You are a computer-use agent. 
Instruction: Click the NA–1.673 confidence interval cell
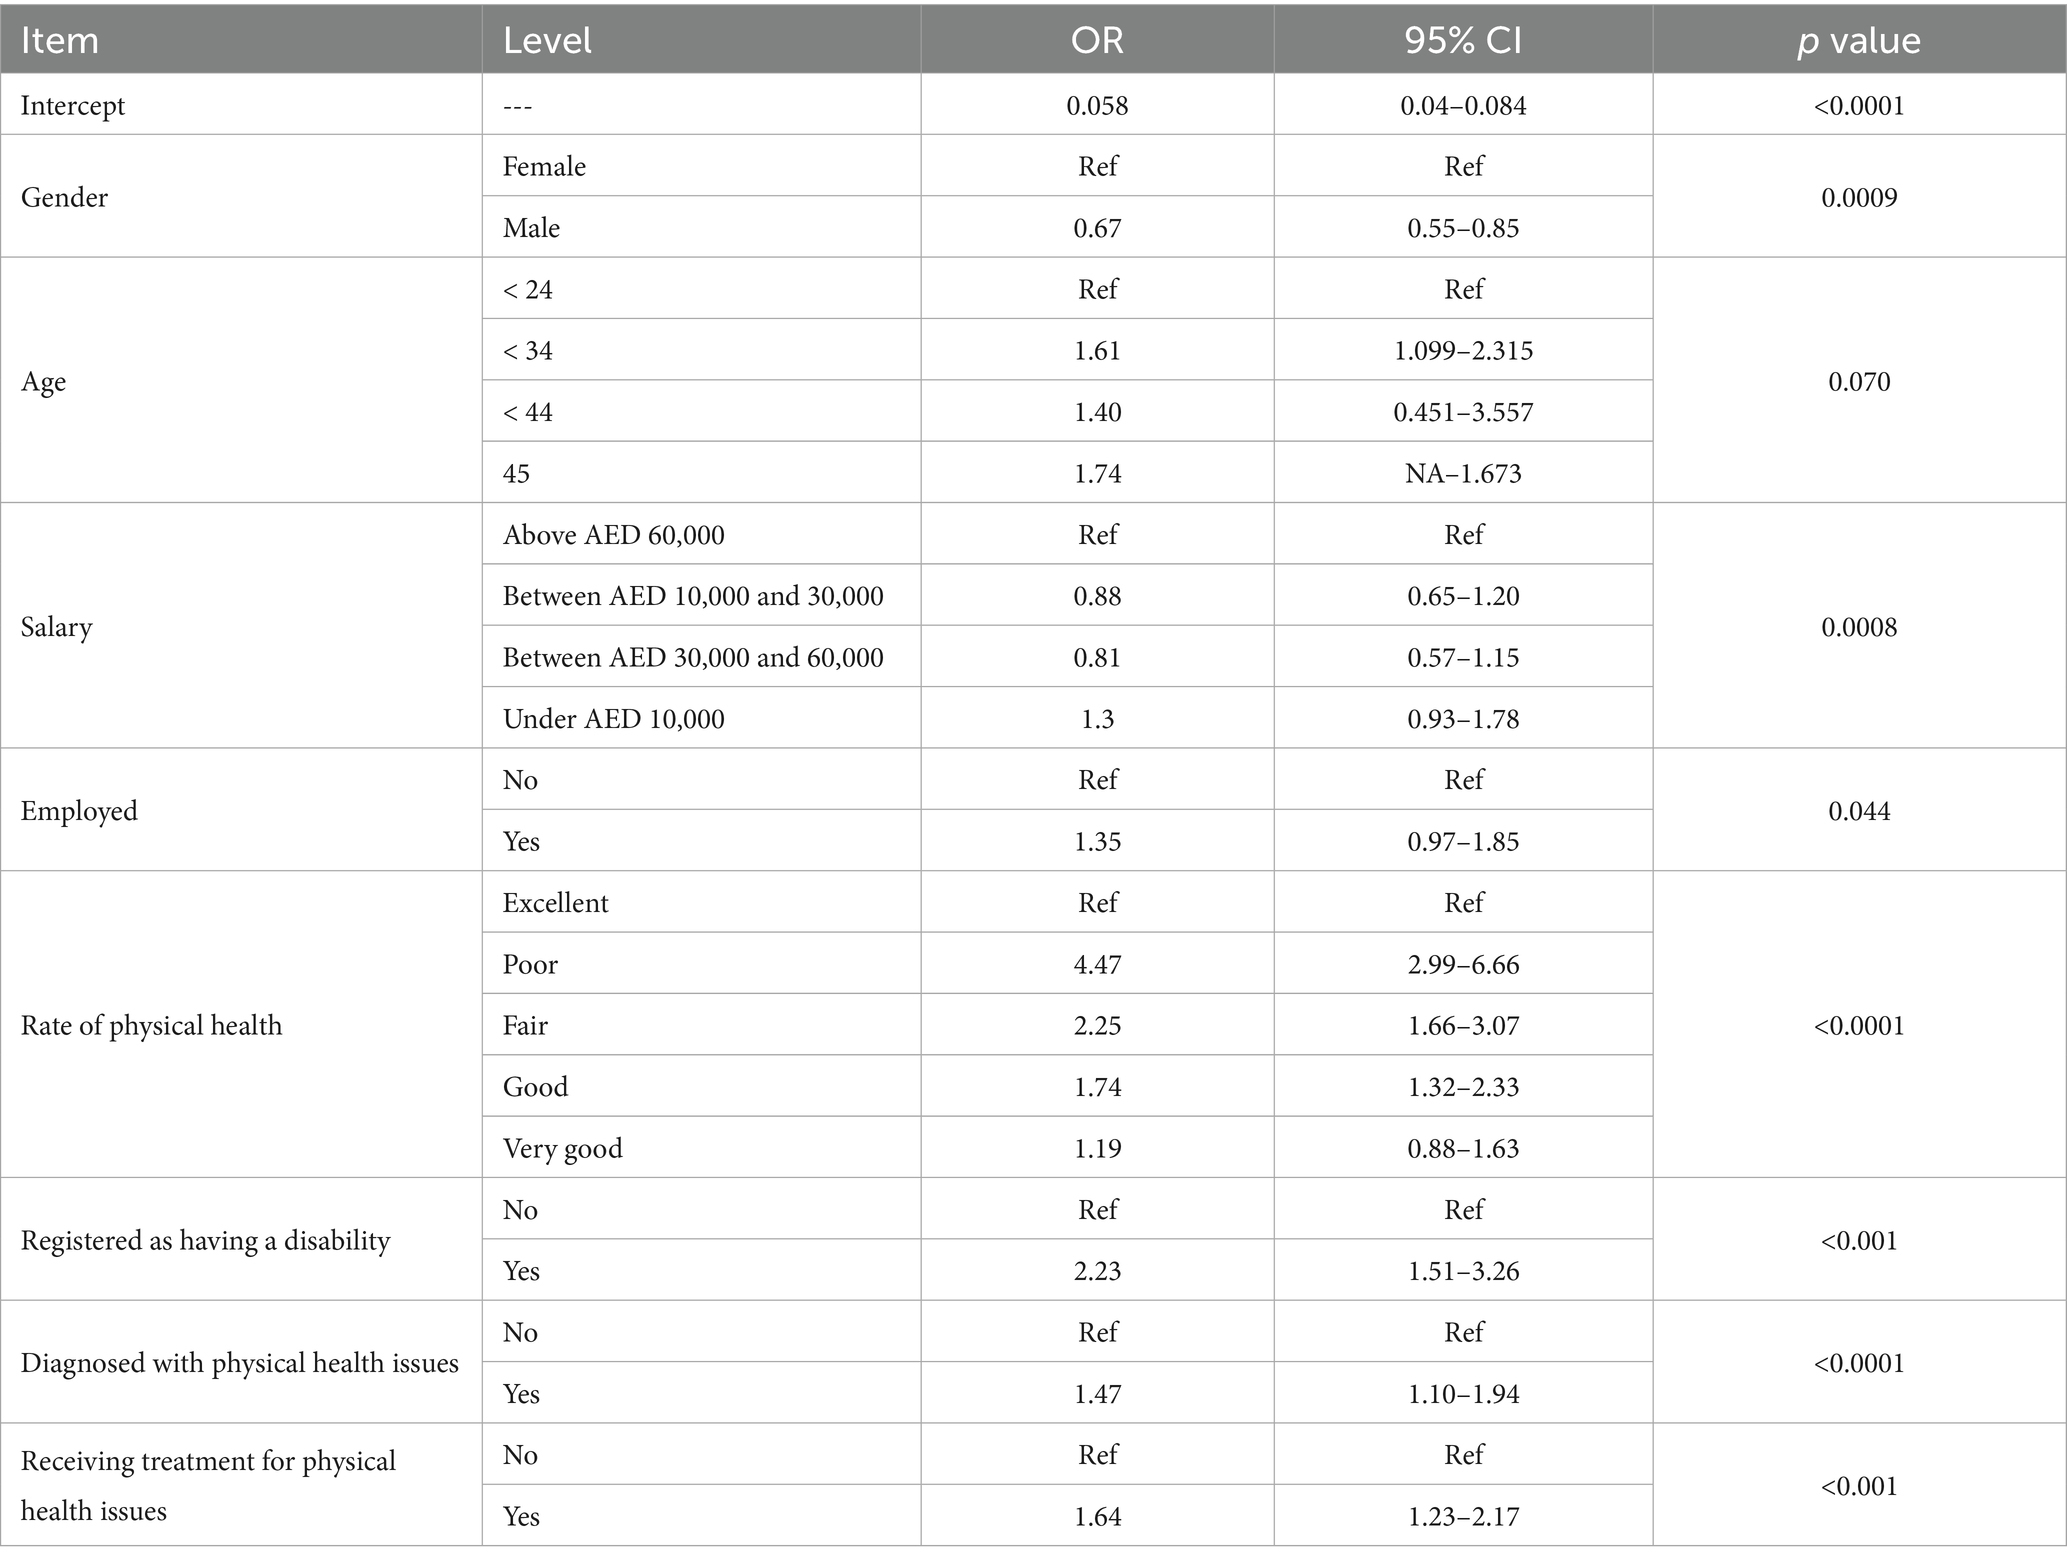click(x=1463, y=473)
